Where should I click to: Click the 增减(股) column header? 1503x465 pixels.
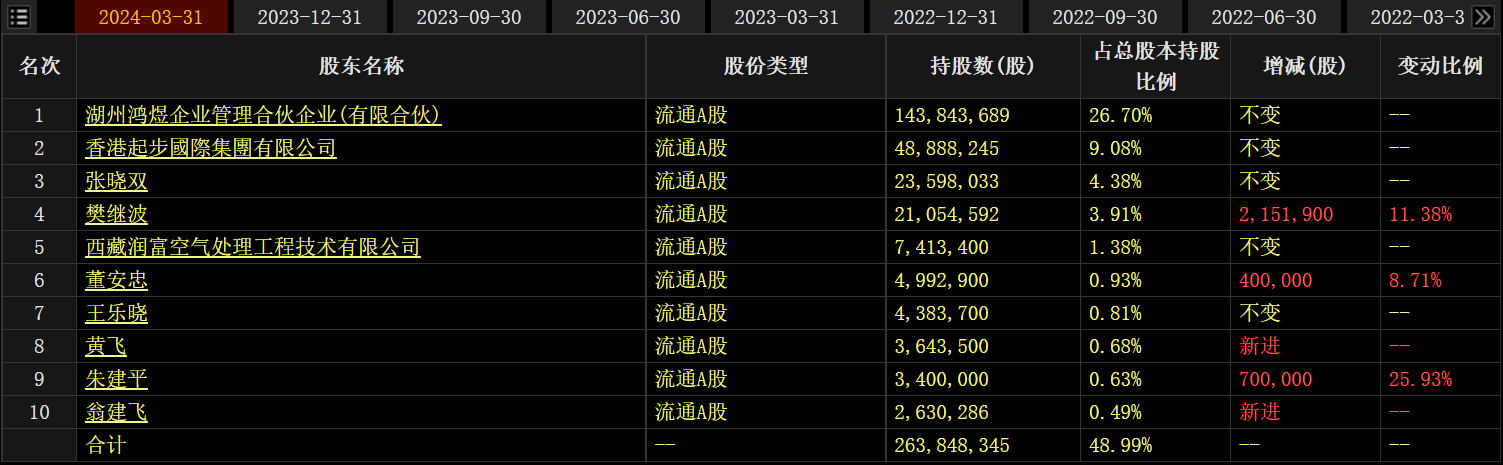point(1305,66)
